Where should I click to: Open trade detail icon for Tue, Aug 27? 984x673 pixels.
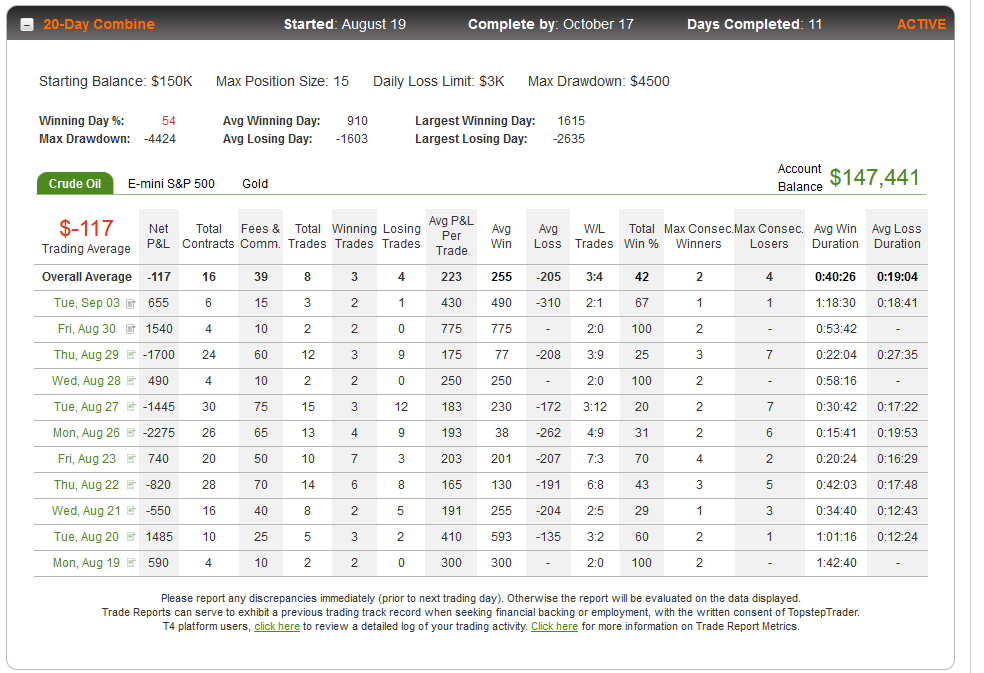point(131,407)
